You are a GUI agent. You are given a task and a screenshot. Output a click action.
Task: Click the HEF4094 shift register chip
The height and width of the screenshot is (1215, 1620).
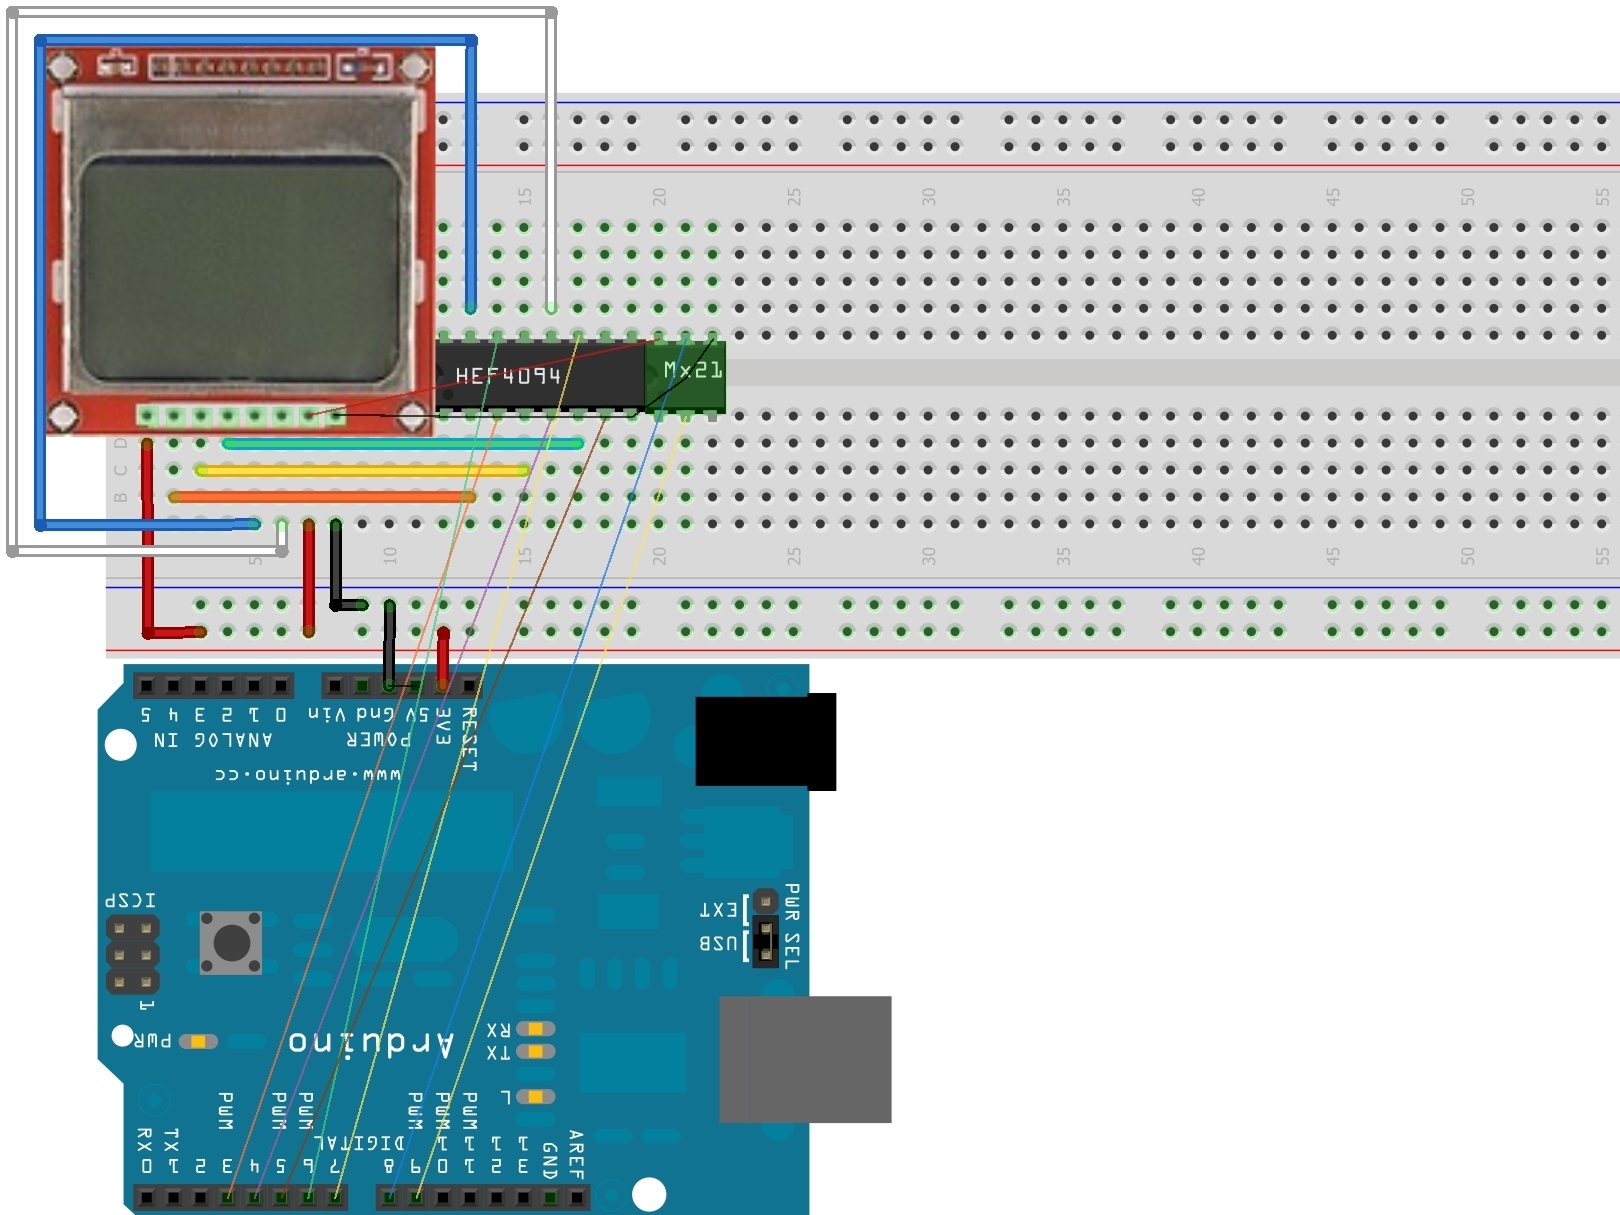pos(541,375)
